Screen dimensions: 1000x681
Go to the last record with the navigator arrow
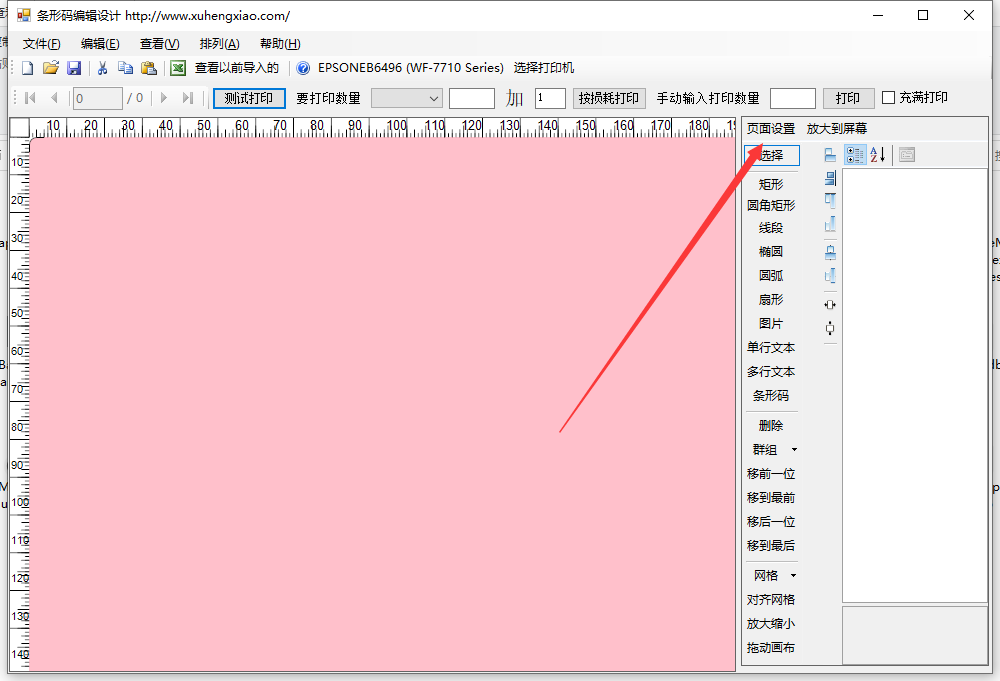[x=188, y=98]
